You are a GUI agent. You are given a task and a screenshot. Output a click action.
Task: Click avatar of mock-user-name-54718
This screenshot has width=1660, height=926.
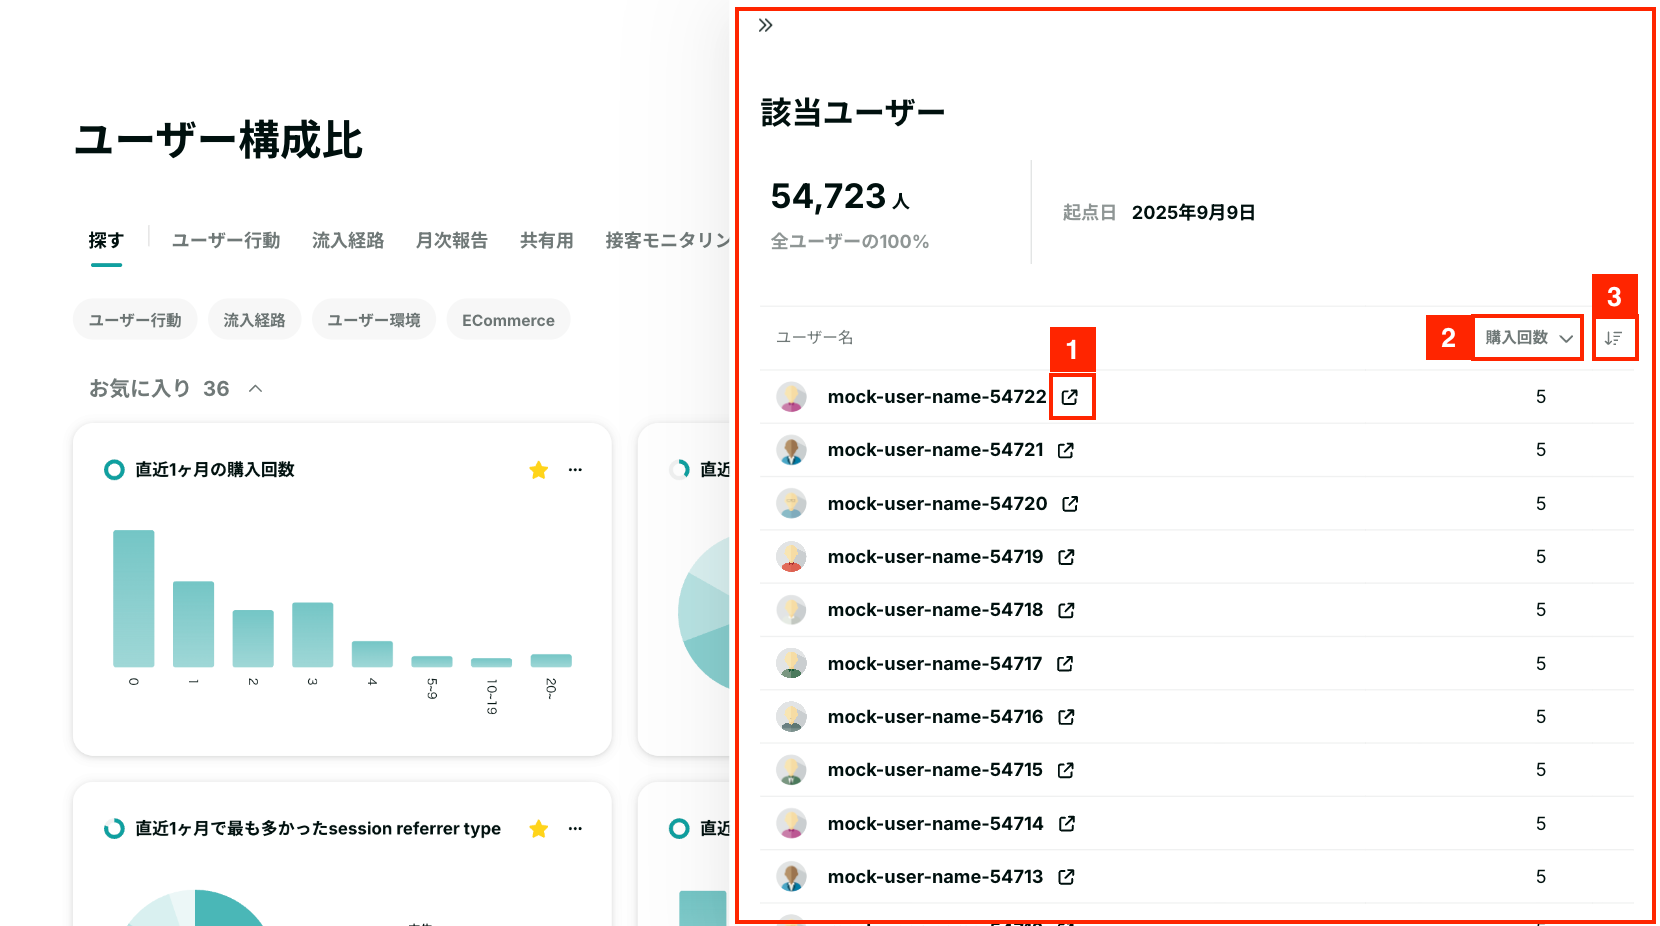click(x=792, y=610)
